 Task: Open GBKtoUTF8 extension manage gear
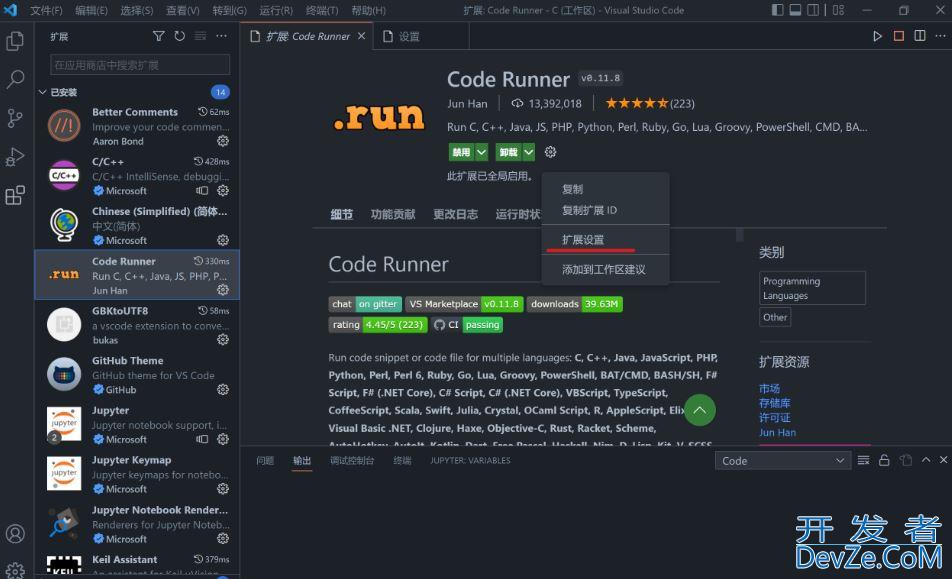point(223,340)
